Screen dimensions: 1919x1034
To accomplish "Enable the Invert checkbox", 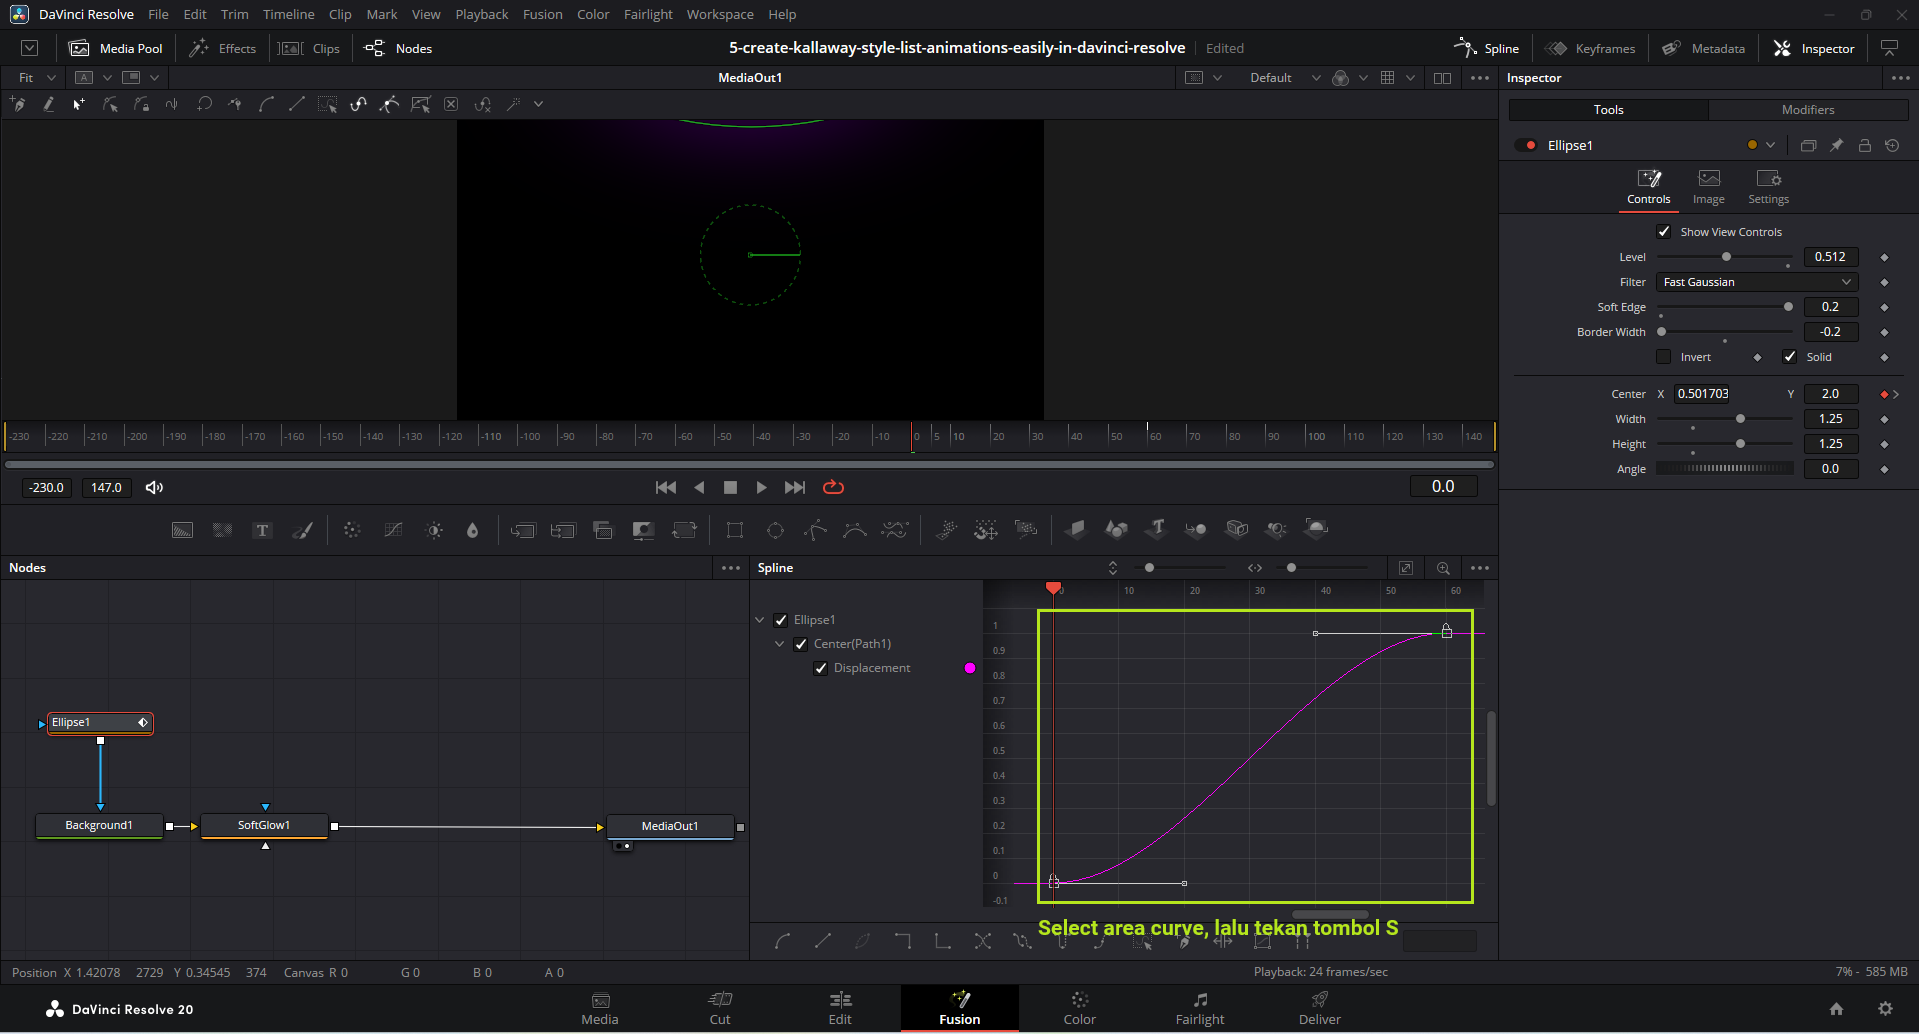I will pyautogui.click(x=1664, y=357).
